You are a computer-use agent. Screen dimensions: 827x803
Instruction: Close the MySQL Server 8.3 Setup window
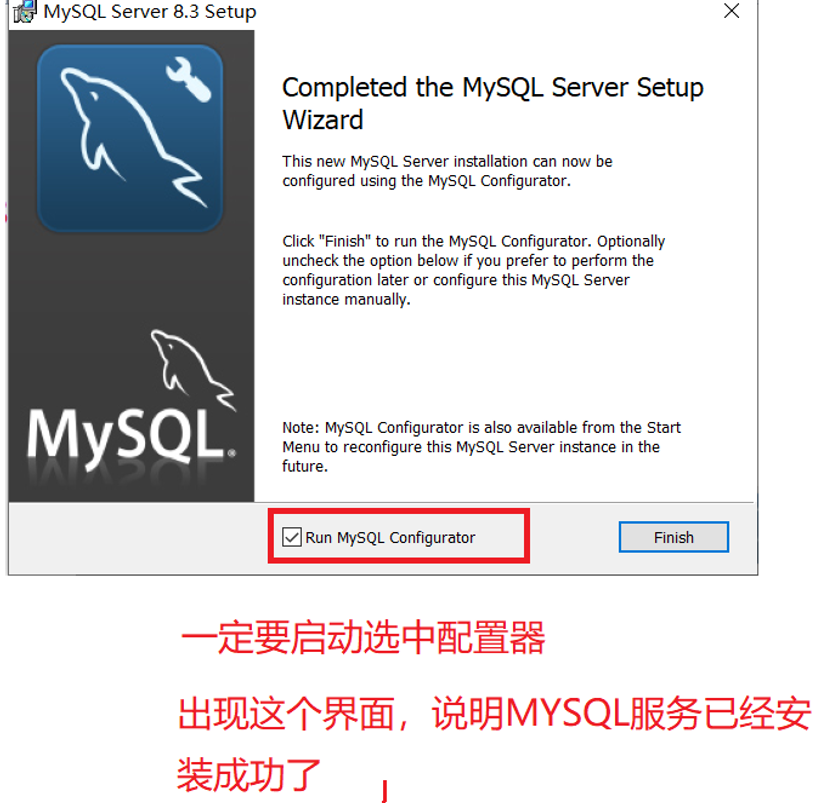click(731, 11)
